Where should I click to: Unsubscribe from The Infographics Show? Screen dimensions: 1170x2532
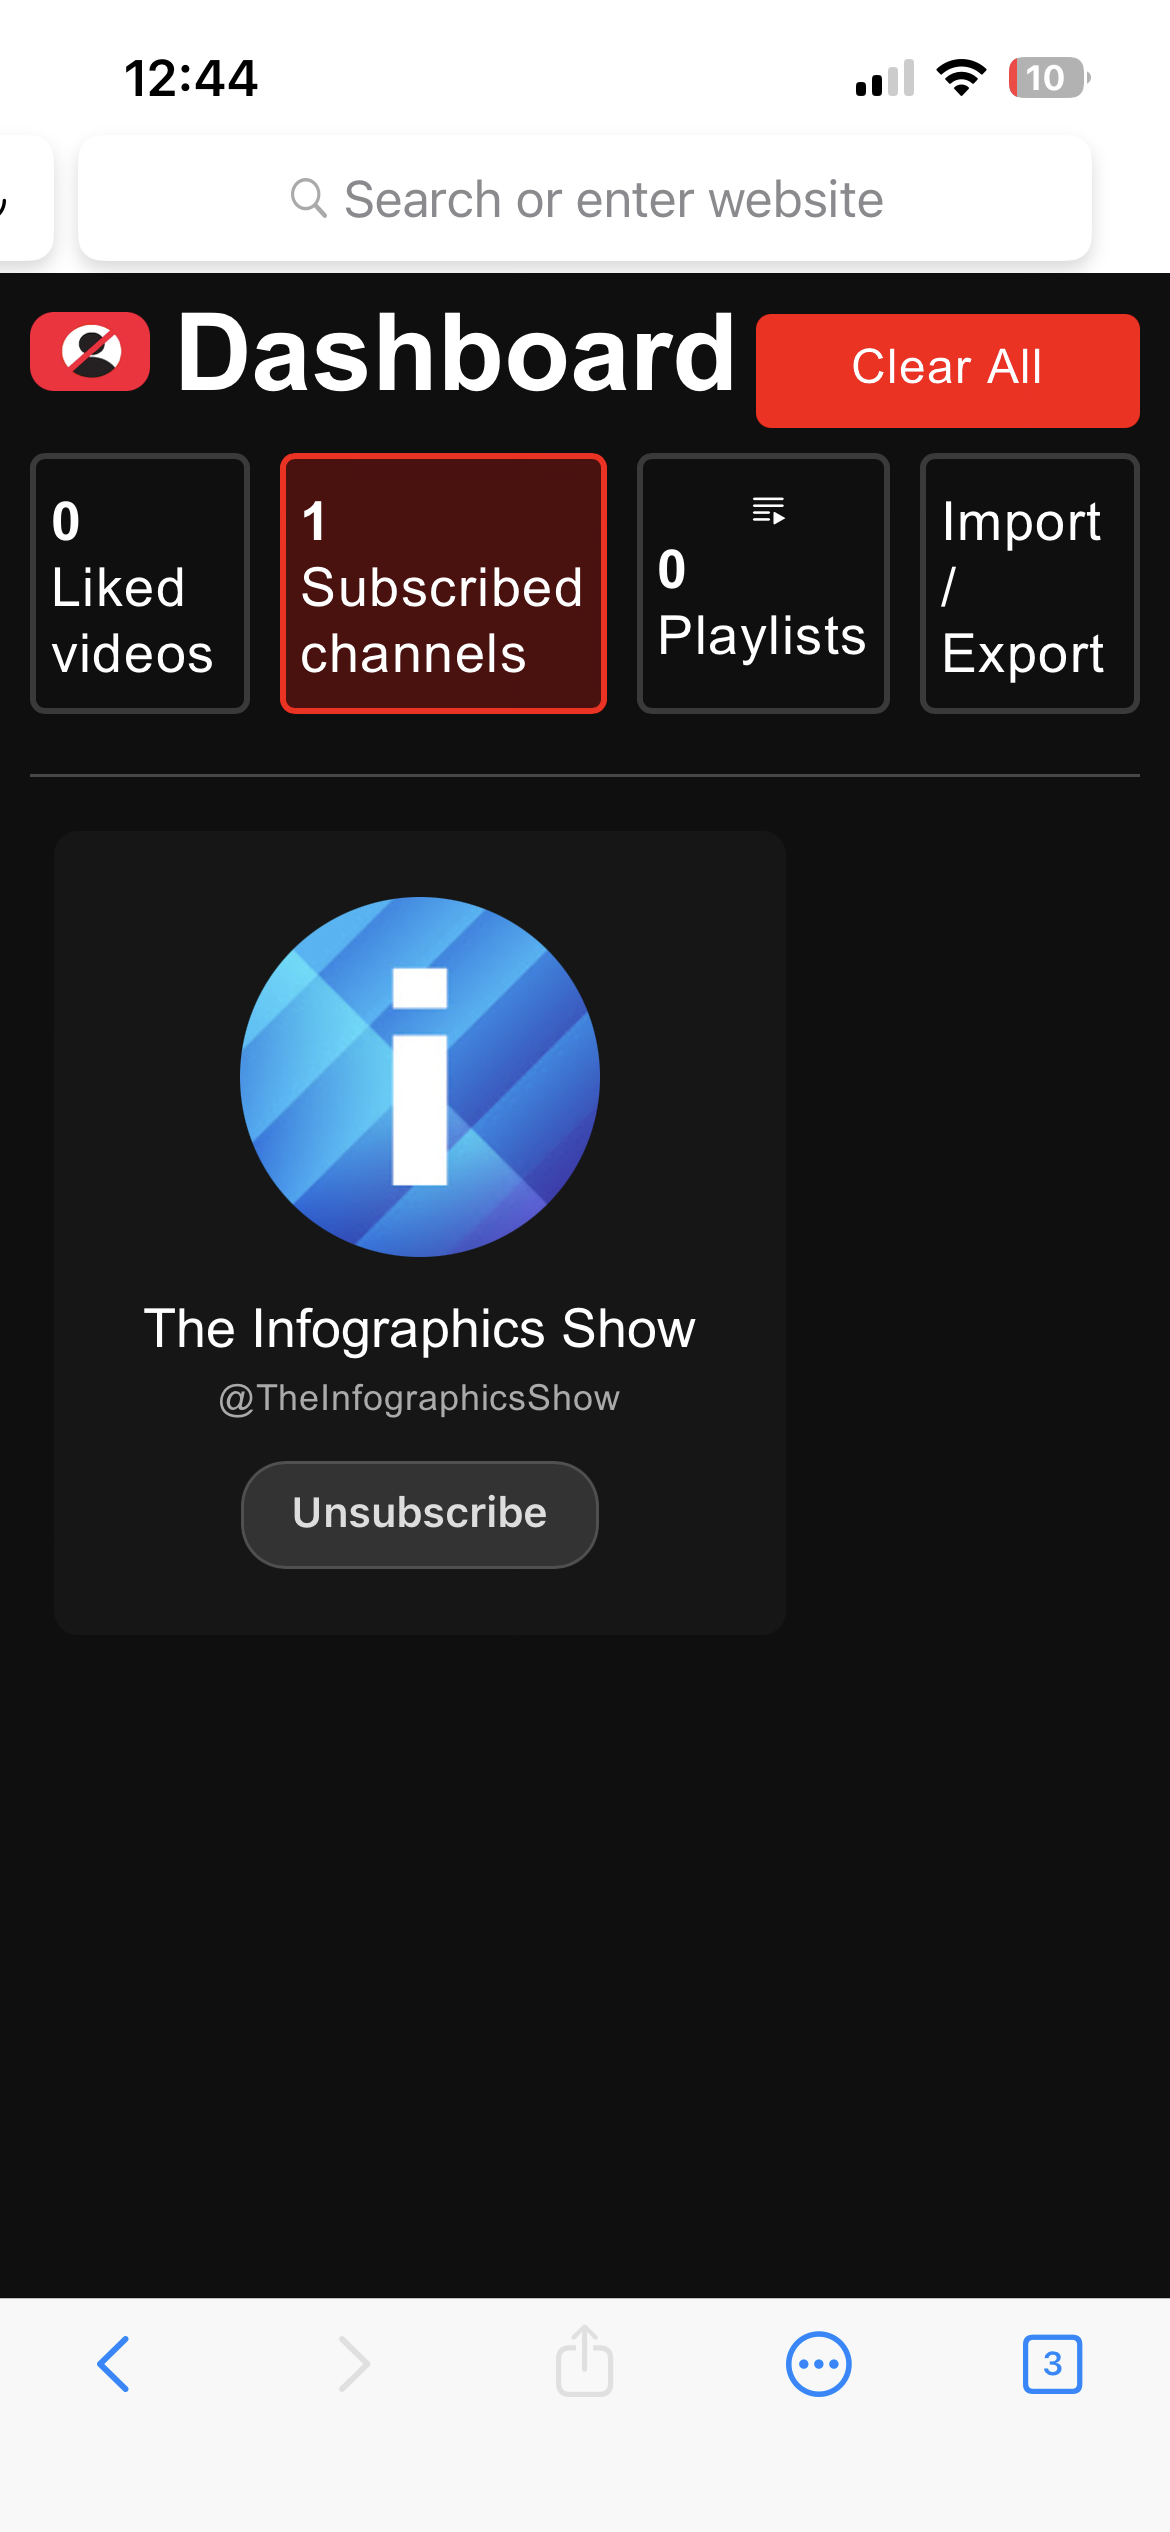coord(420,1514)
